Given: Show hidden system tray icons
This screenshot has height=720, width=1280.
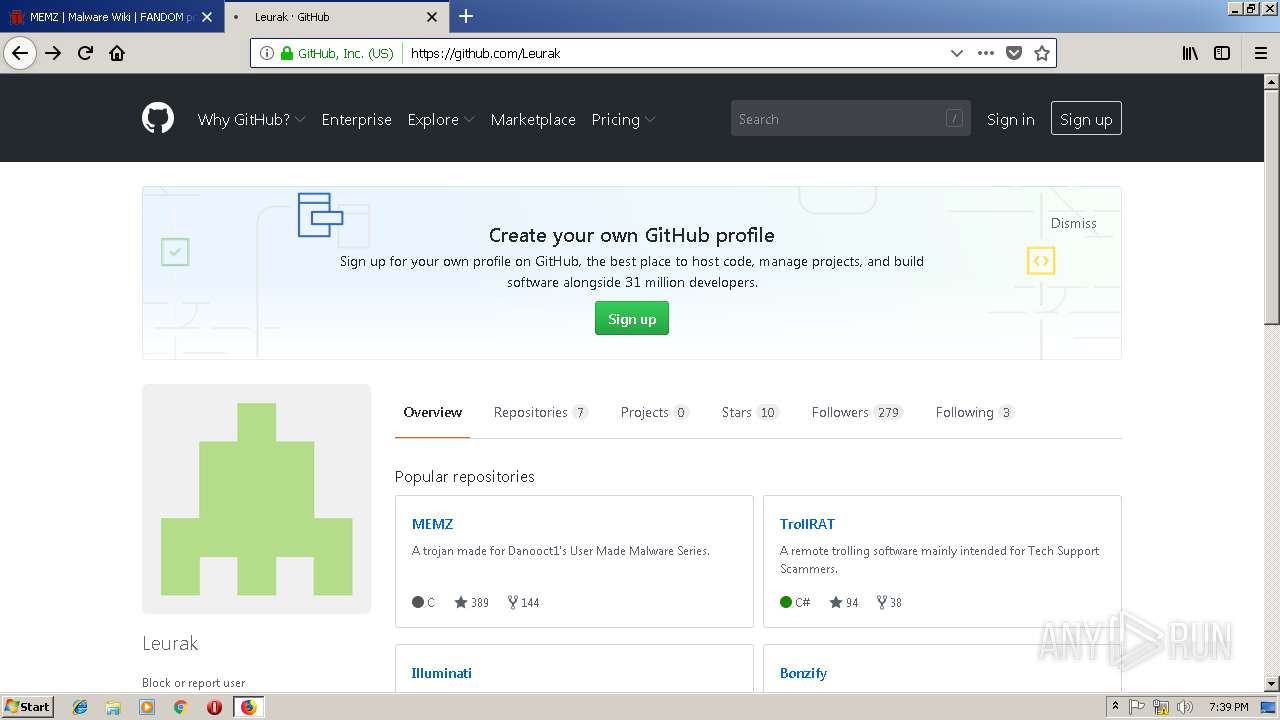Looking at the screenshot, I should [1115, 707].
